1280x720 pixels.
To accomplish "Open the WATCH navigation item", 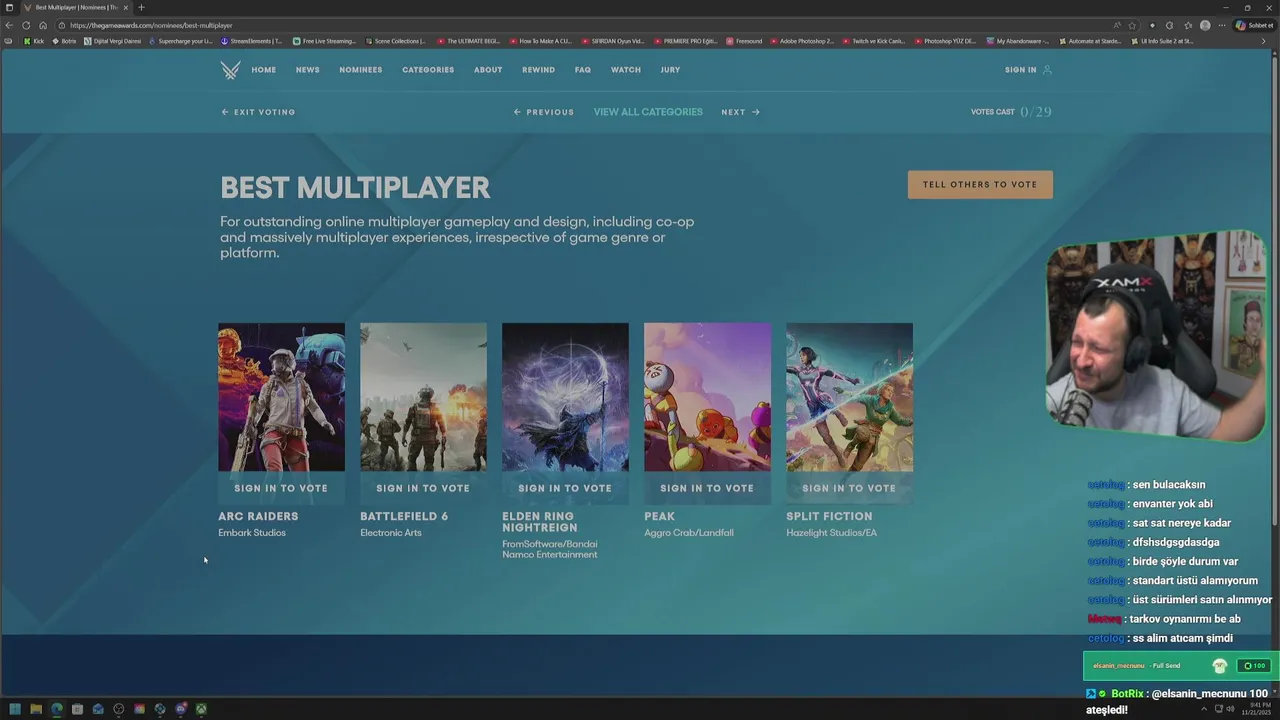I will coord(626,70).
